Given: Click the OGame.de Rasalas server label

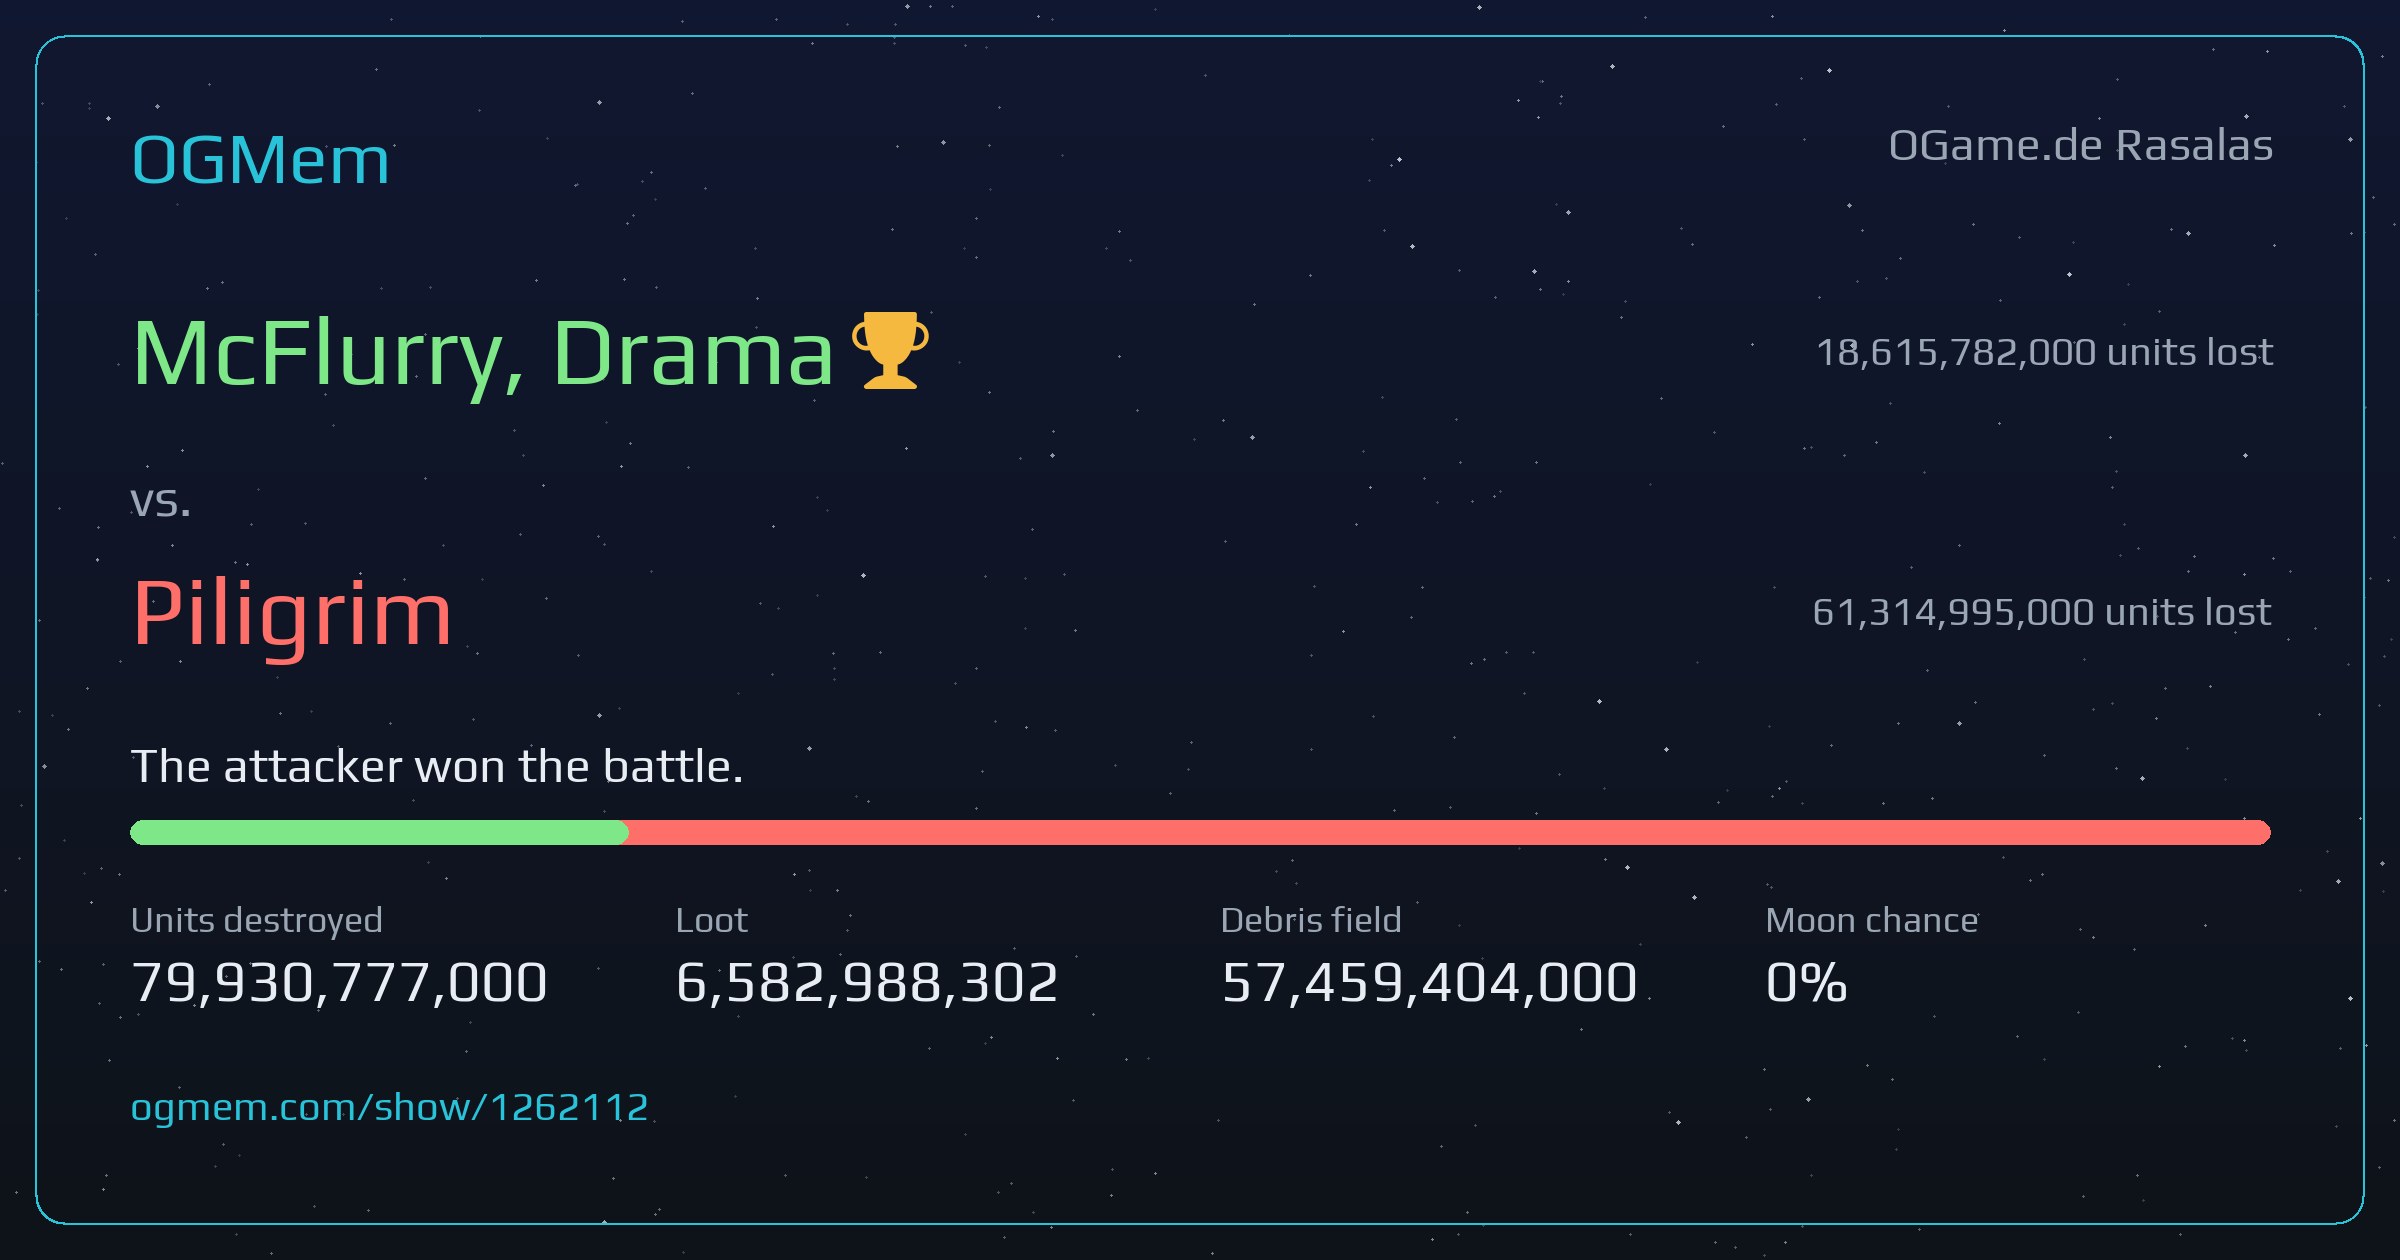Looking at the screenshot, I should (2081, 146).
